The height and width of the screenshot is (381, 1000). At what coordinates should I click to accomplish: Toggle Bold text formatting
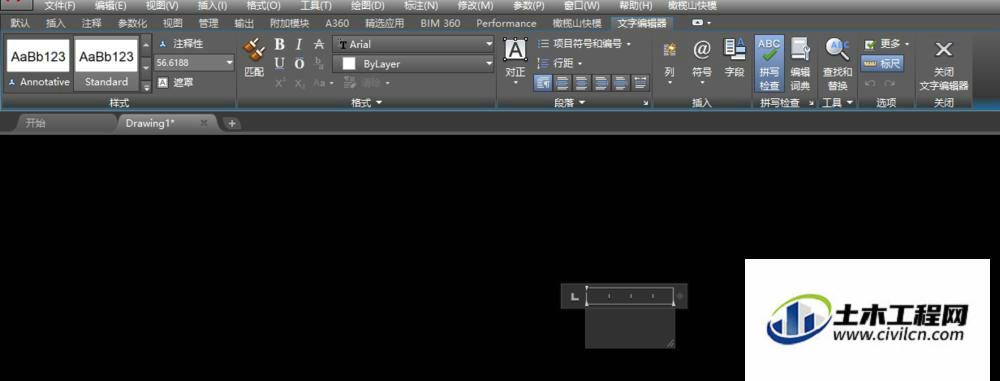[279, 45]
